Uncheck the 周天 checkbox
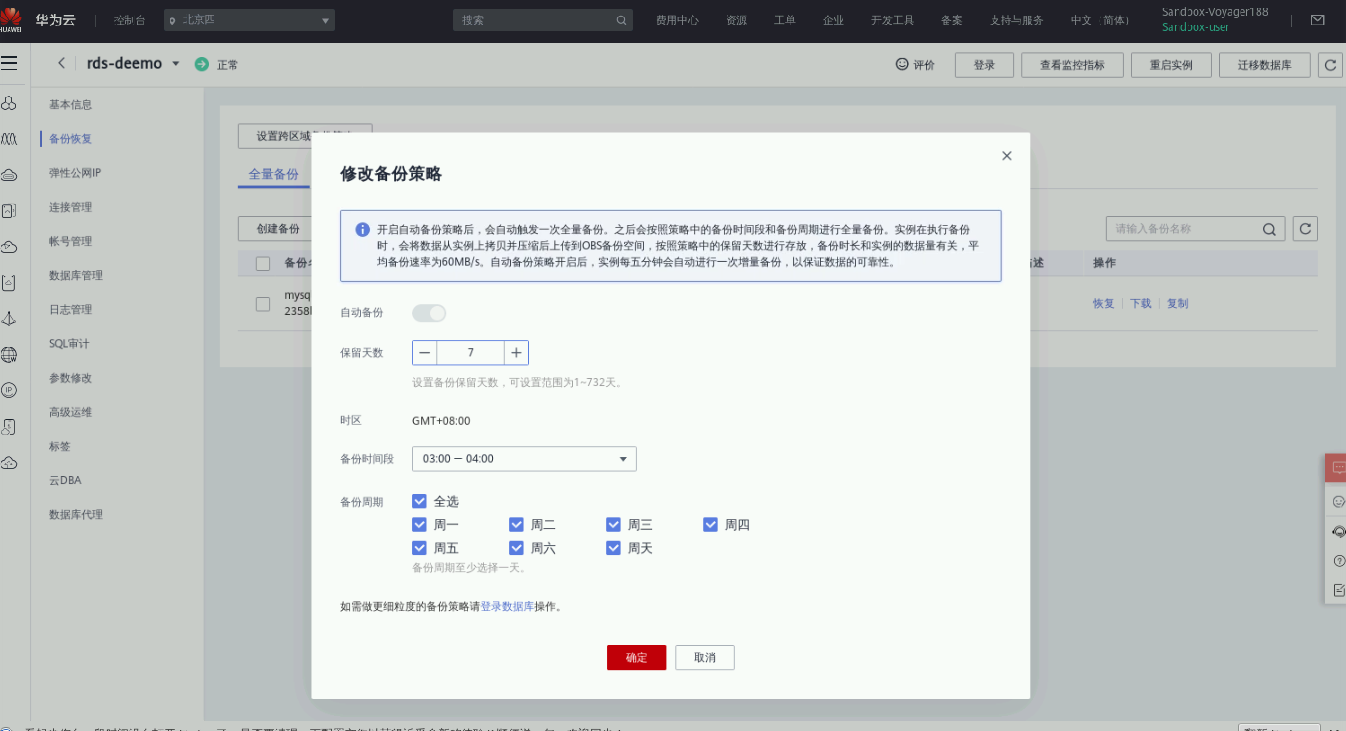Image resolution: width=1346 pixels, height=731 pixels. pyautogui.click(x=614, y=548)
